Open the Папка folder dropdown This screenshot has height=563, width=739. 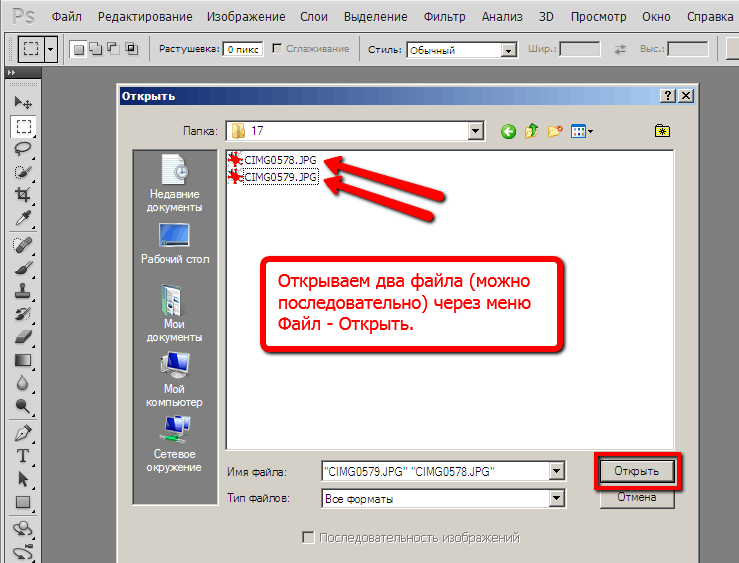pyautogui.click(x=476, y=131)
